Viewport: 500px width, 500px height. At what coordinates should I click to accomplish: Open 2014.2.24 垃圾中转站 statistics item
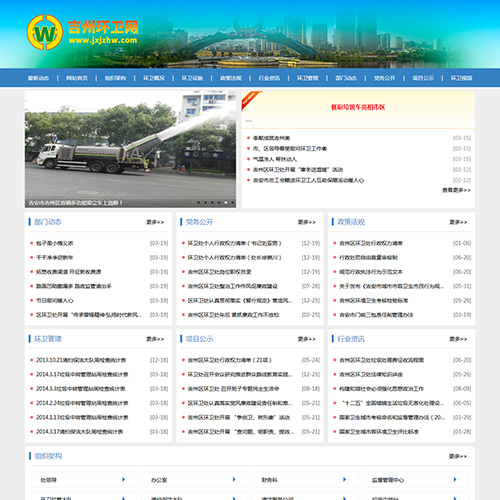pyautogui.click(x=82, y=403)
